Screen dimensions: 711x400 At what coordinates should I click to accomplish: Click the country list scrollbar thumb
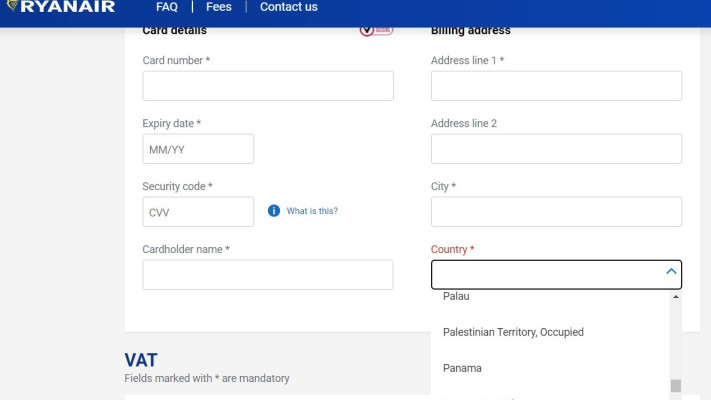(x=676, y=386)
